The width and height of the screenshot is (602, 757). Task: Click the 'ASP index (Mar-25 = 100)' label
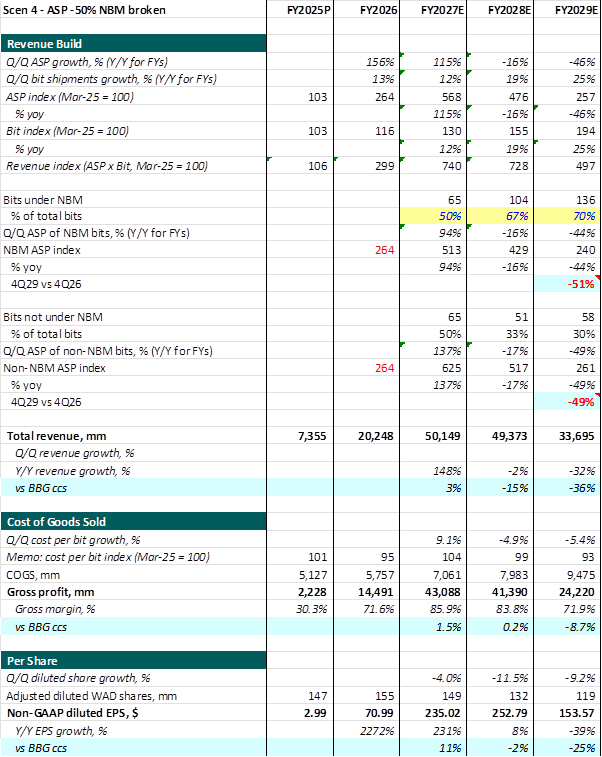click(x=70, y=97)
